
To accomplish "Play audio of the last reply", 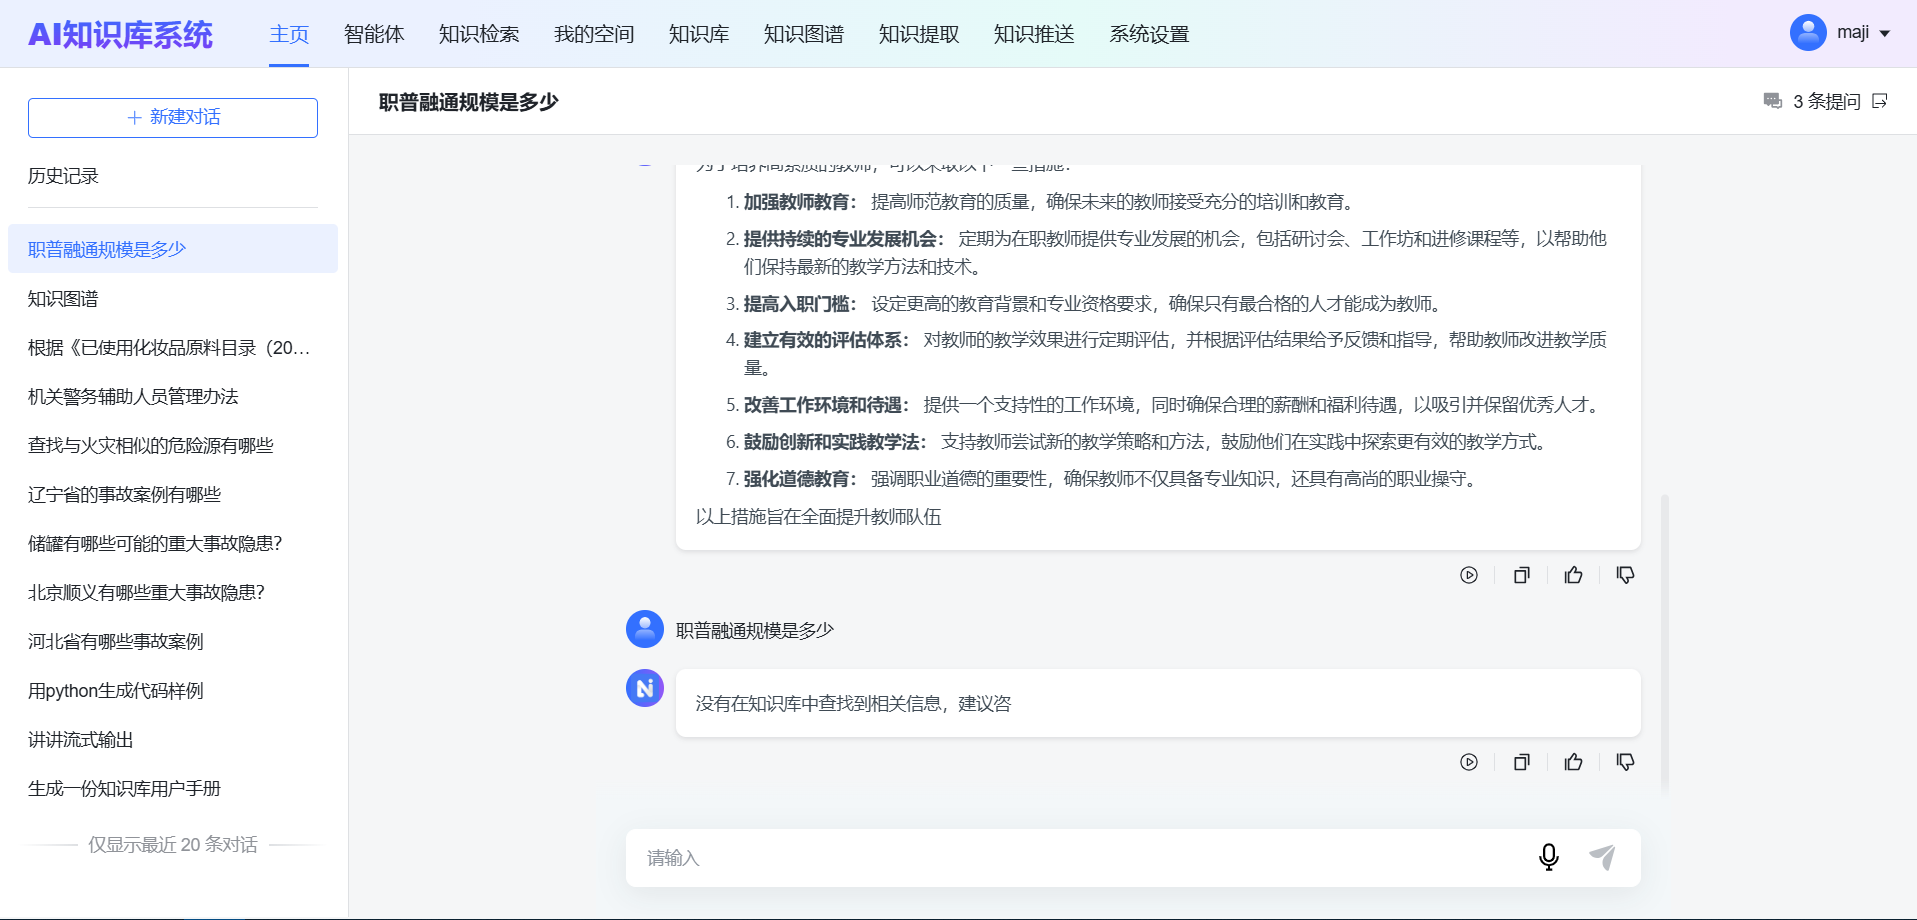I will (1468, 762).
